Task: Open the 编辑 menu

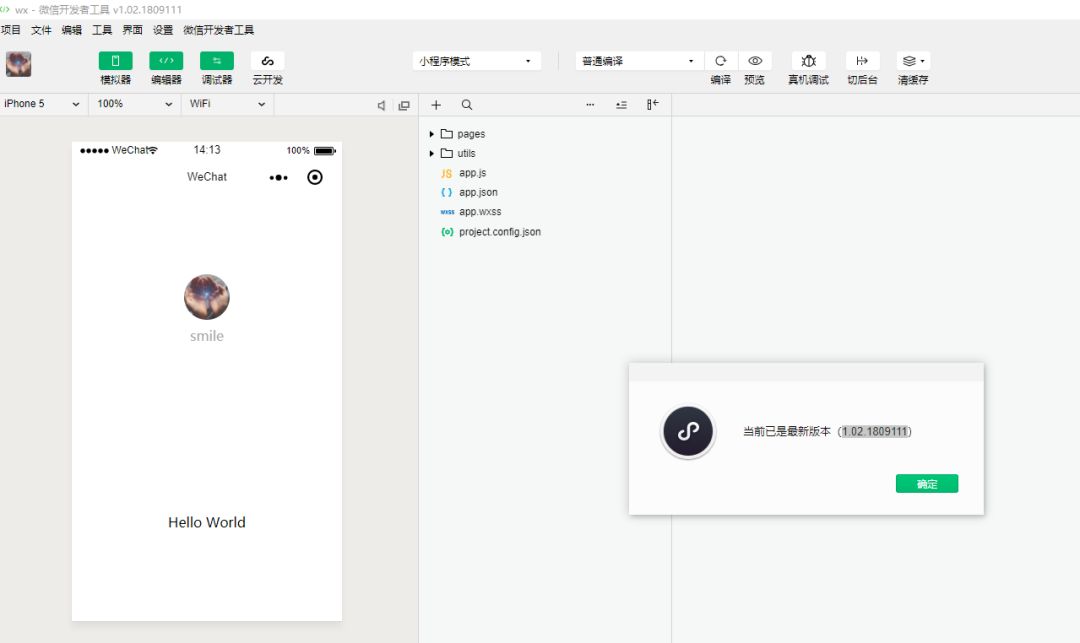Action: tap(72, 30)
